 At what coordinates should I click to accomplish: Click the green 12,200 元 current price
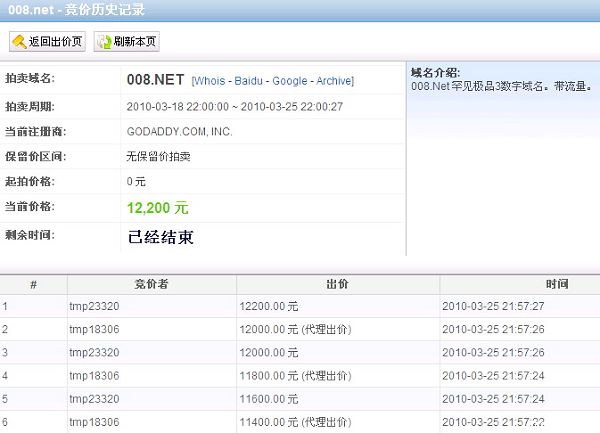(x=158, y=208)
